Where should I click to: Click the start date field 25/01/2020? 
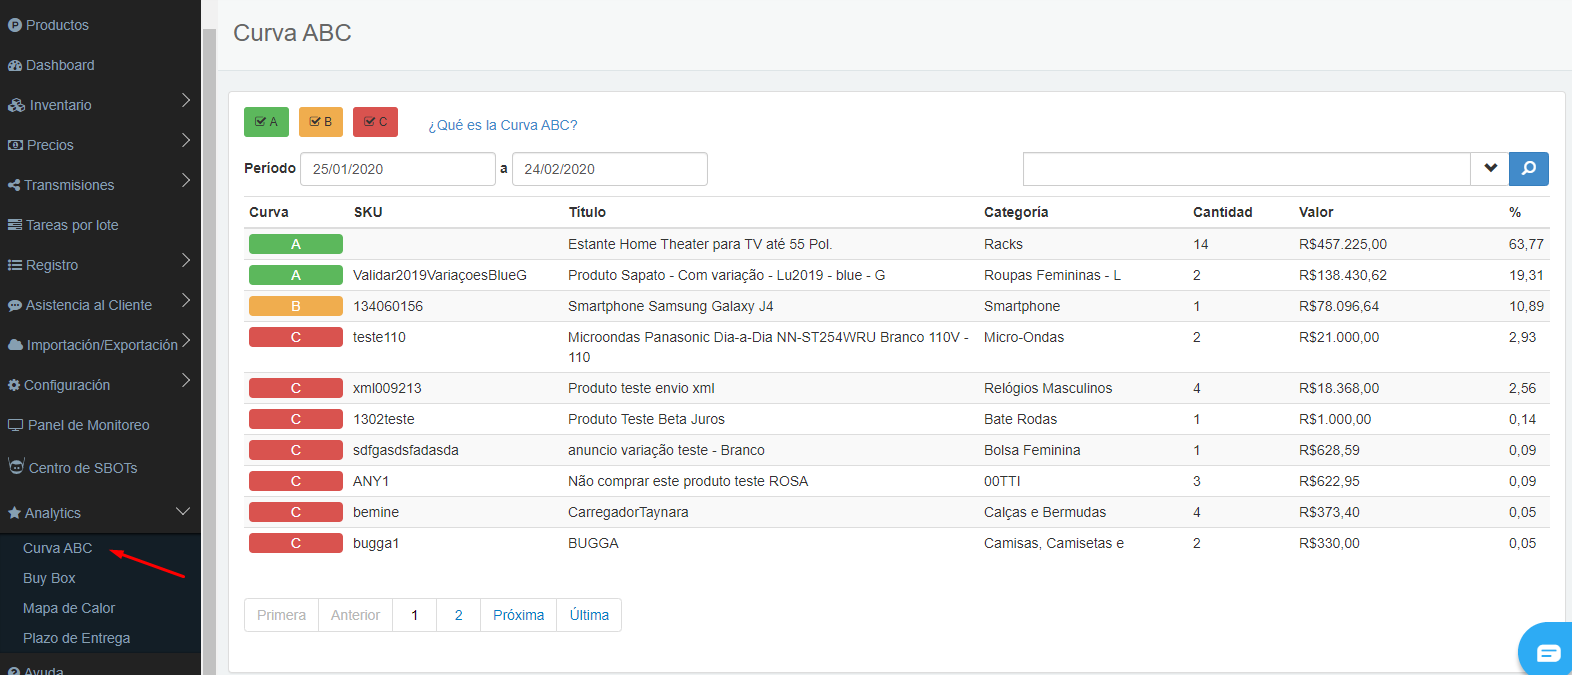(x=398, y=169)
